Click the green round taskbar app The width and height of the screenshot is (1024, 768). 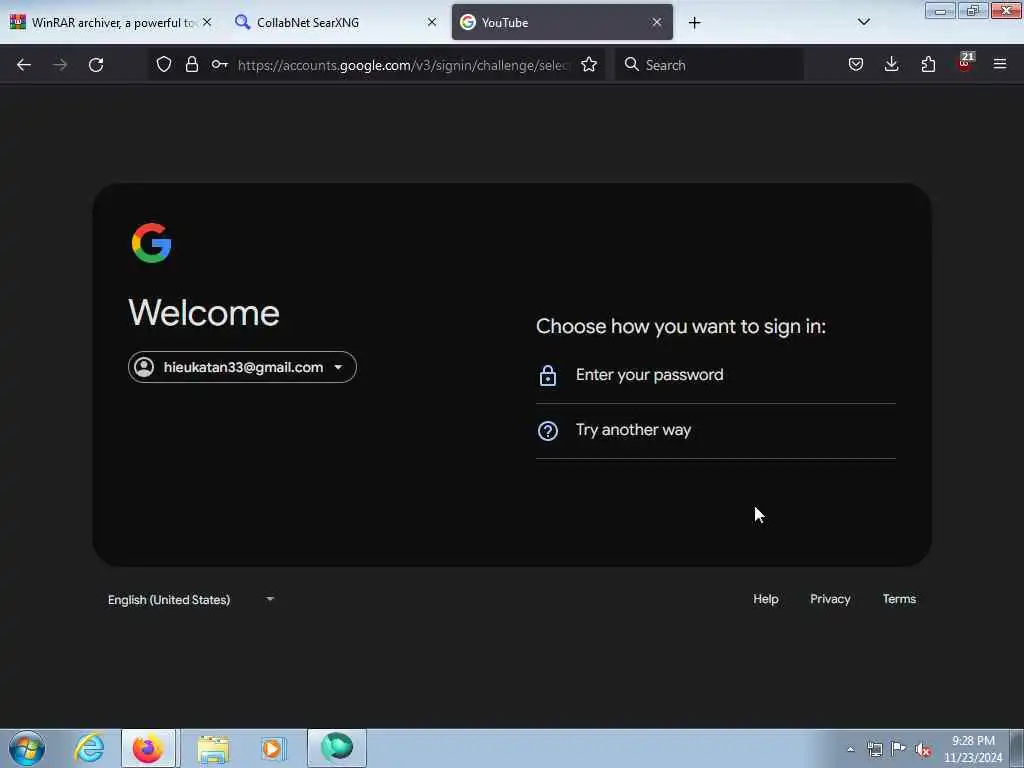click(x=337, y=748)
